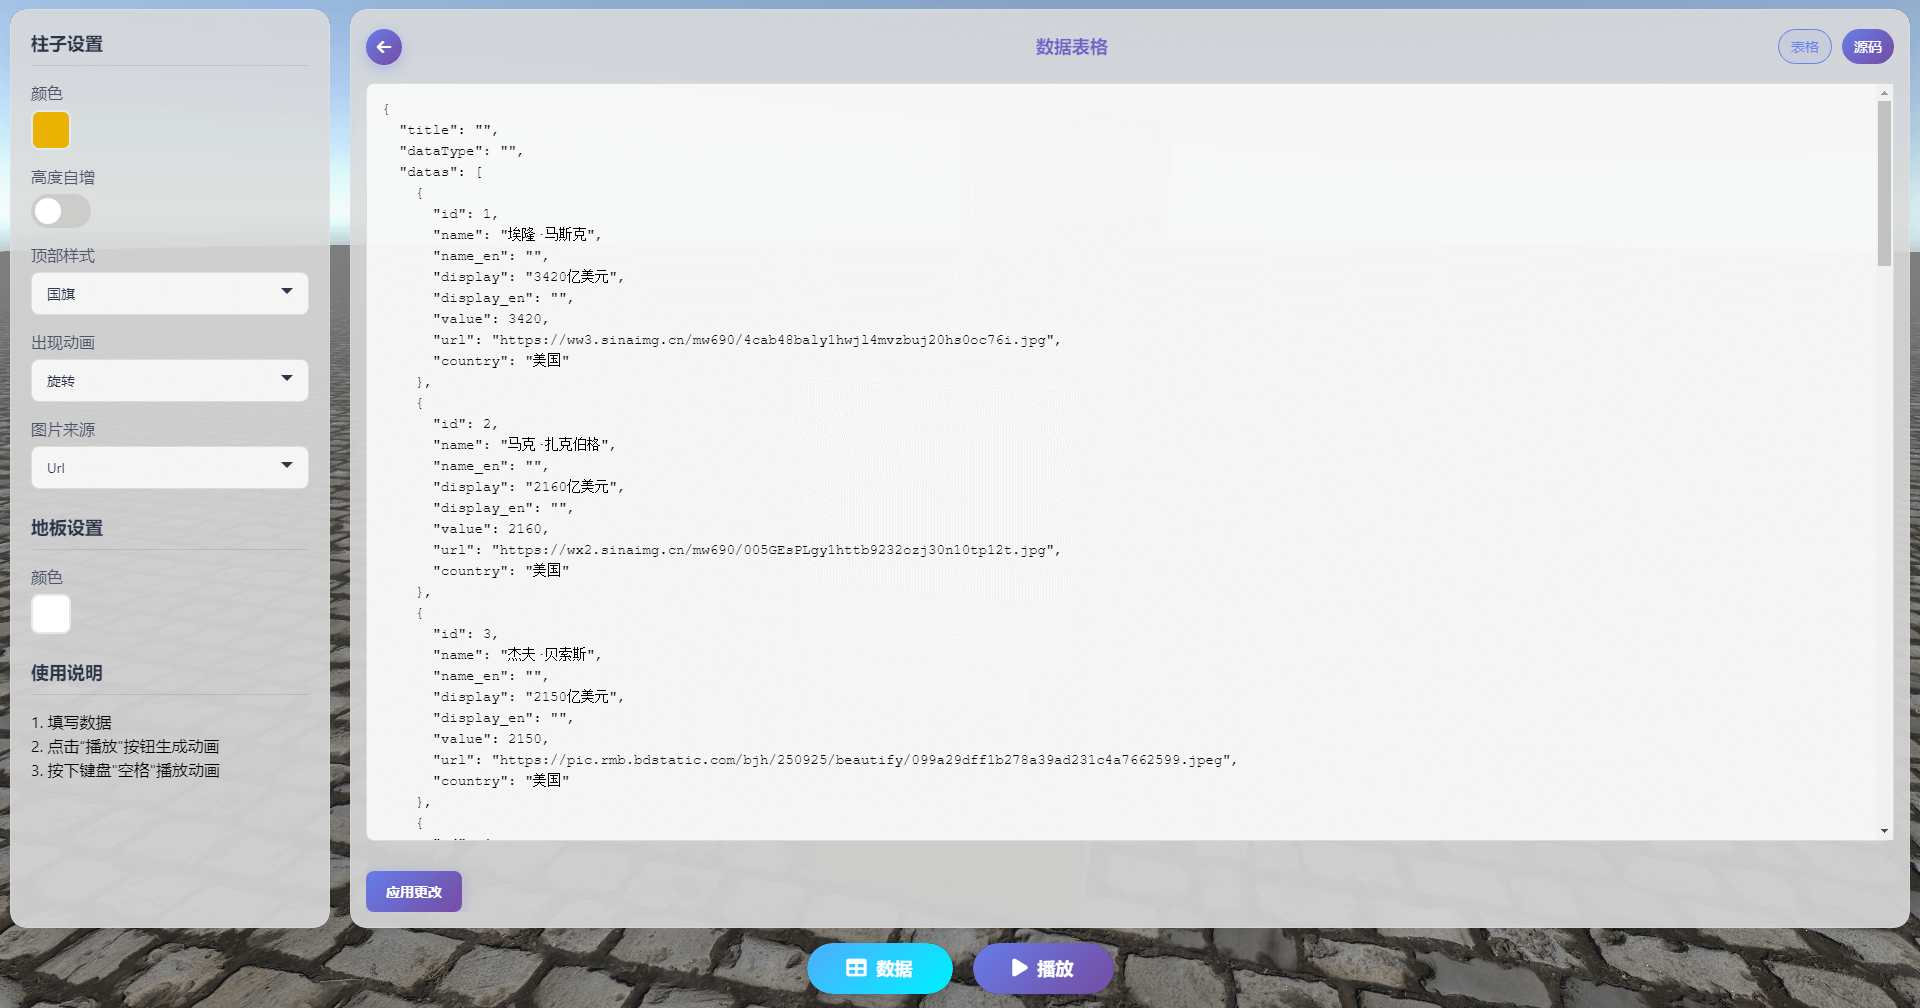Click the "value": 2160 line in JSON
The width and height of the screenshot is (1920, 1008).
(x=490, y=529)
